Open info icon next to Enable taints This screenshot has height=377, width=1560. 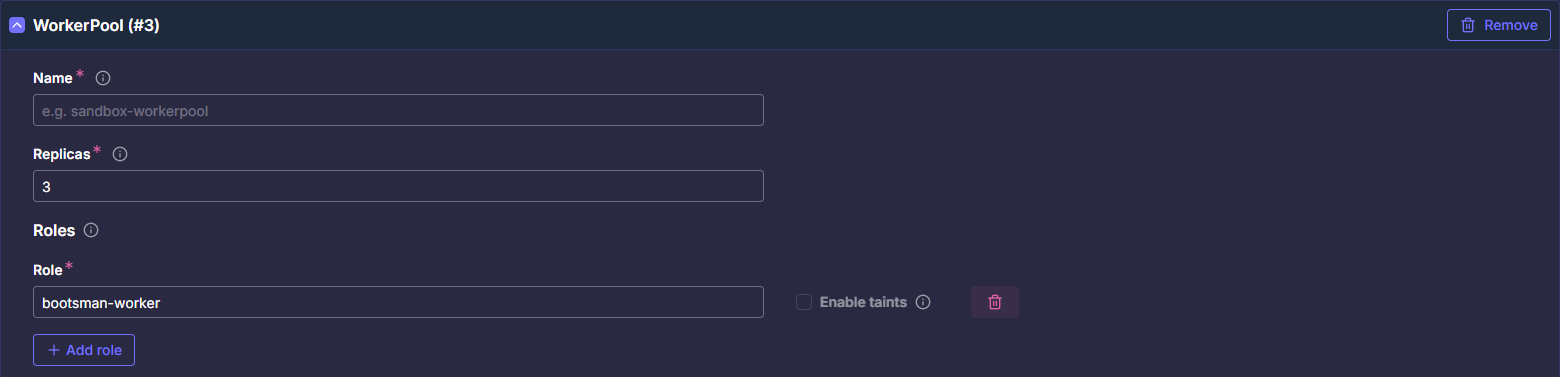coord(923,302)
